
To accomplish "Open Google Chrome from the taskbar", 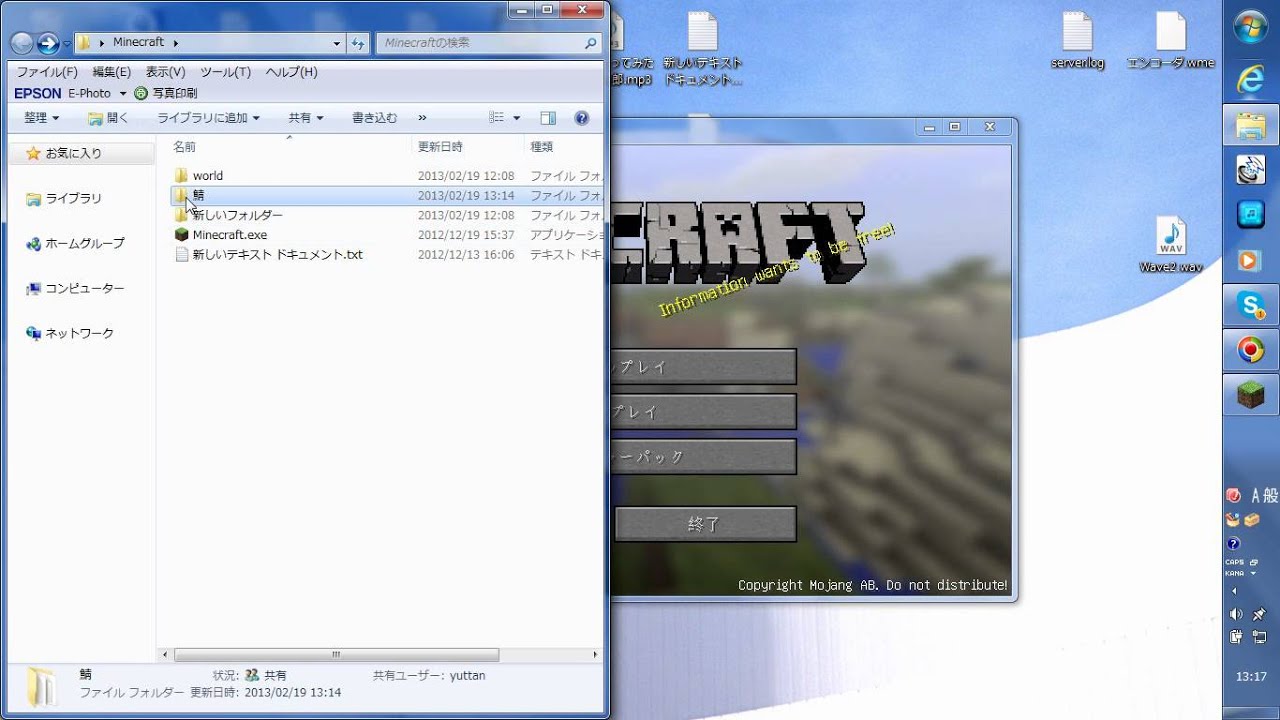I will click(1251, 350).
